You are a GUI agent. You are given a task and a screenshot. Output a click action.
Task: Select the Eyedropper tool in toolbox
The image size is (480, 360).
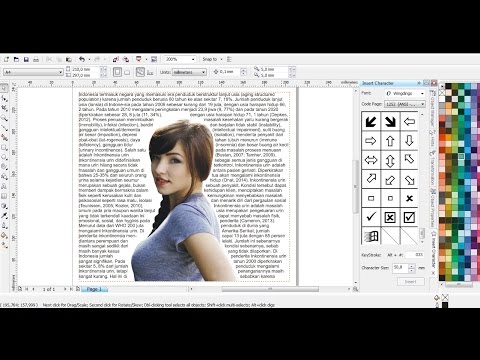tap(4, 216)
